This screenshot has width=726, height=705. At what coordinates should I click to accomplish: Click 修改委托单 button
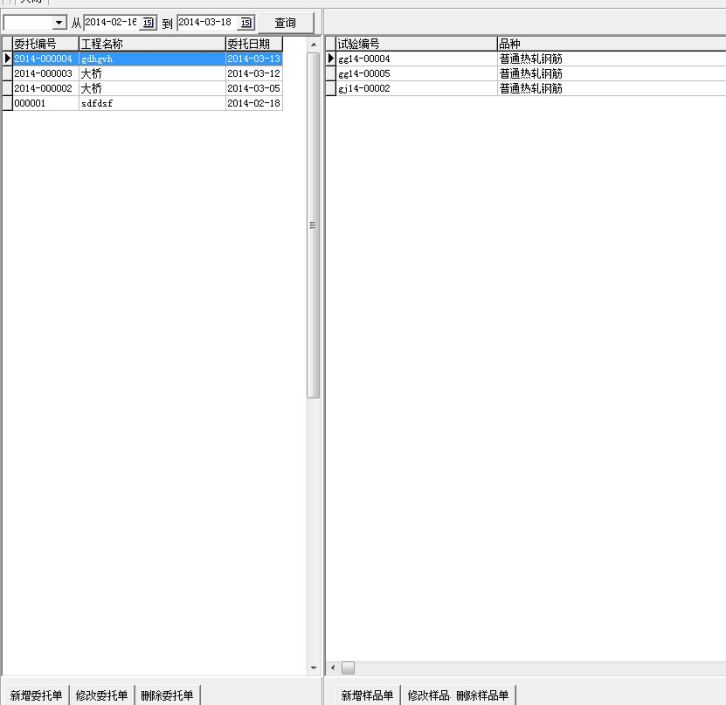click(102, 695)
